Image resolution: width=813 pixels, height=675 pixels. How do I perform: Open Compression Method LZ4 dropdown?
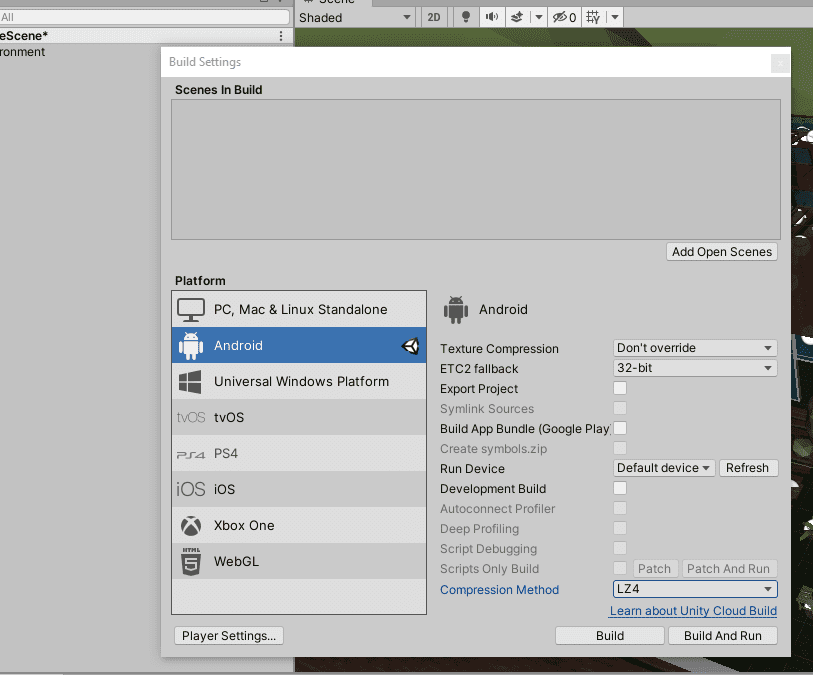click(x=695, y=589)
